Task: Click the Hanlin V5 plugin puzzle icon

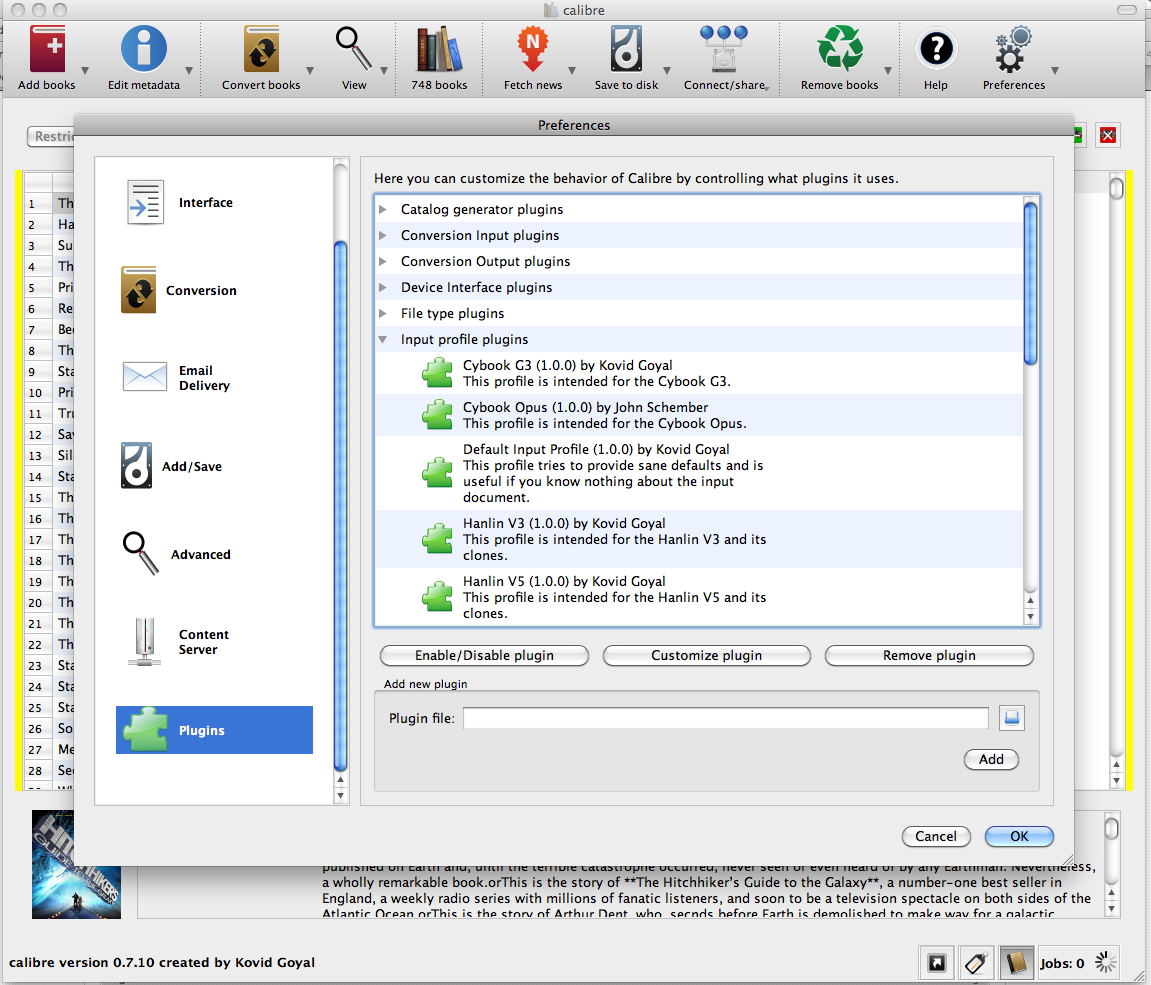Action: (x=437, y=597)
